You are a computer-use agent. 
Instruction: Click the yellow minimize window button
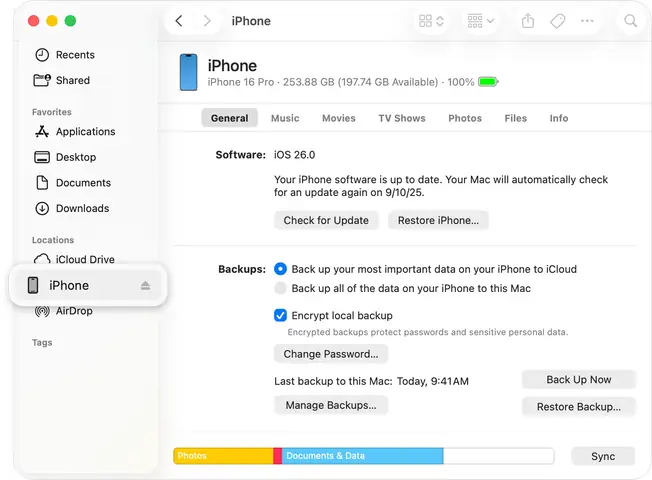point(52,21)
